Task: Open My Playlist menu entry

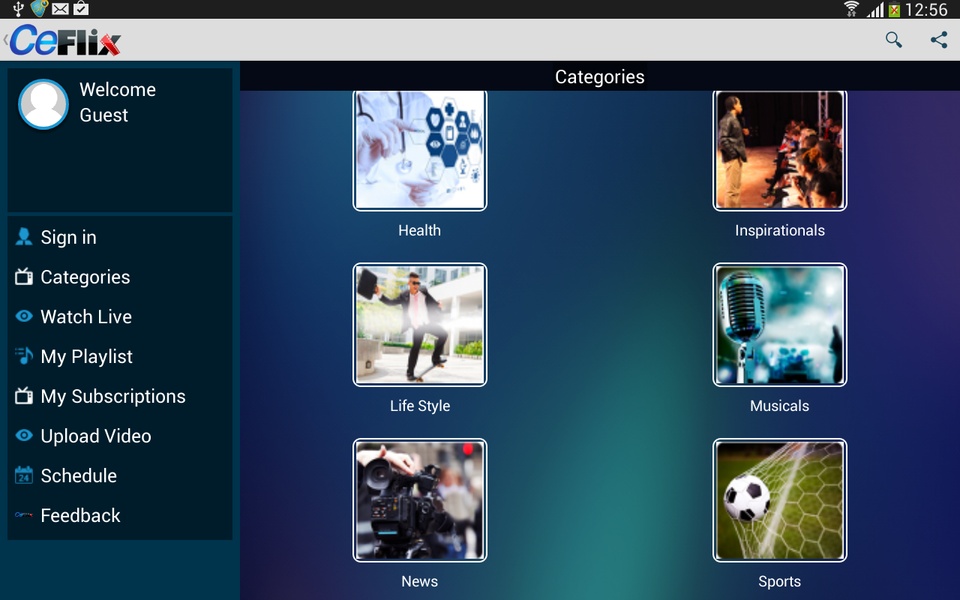Action: pos(119,356)
